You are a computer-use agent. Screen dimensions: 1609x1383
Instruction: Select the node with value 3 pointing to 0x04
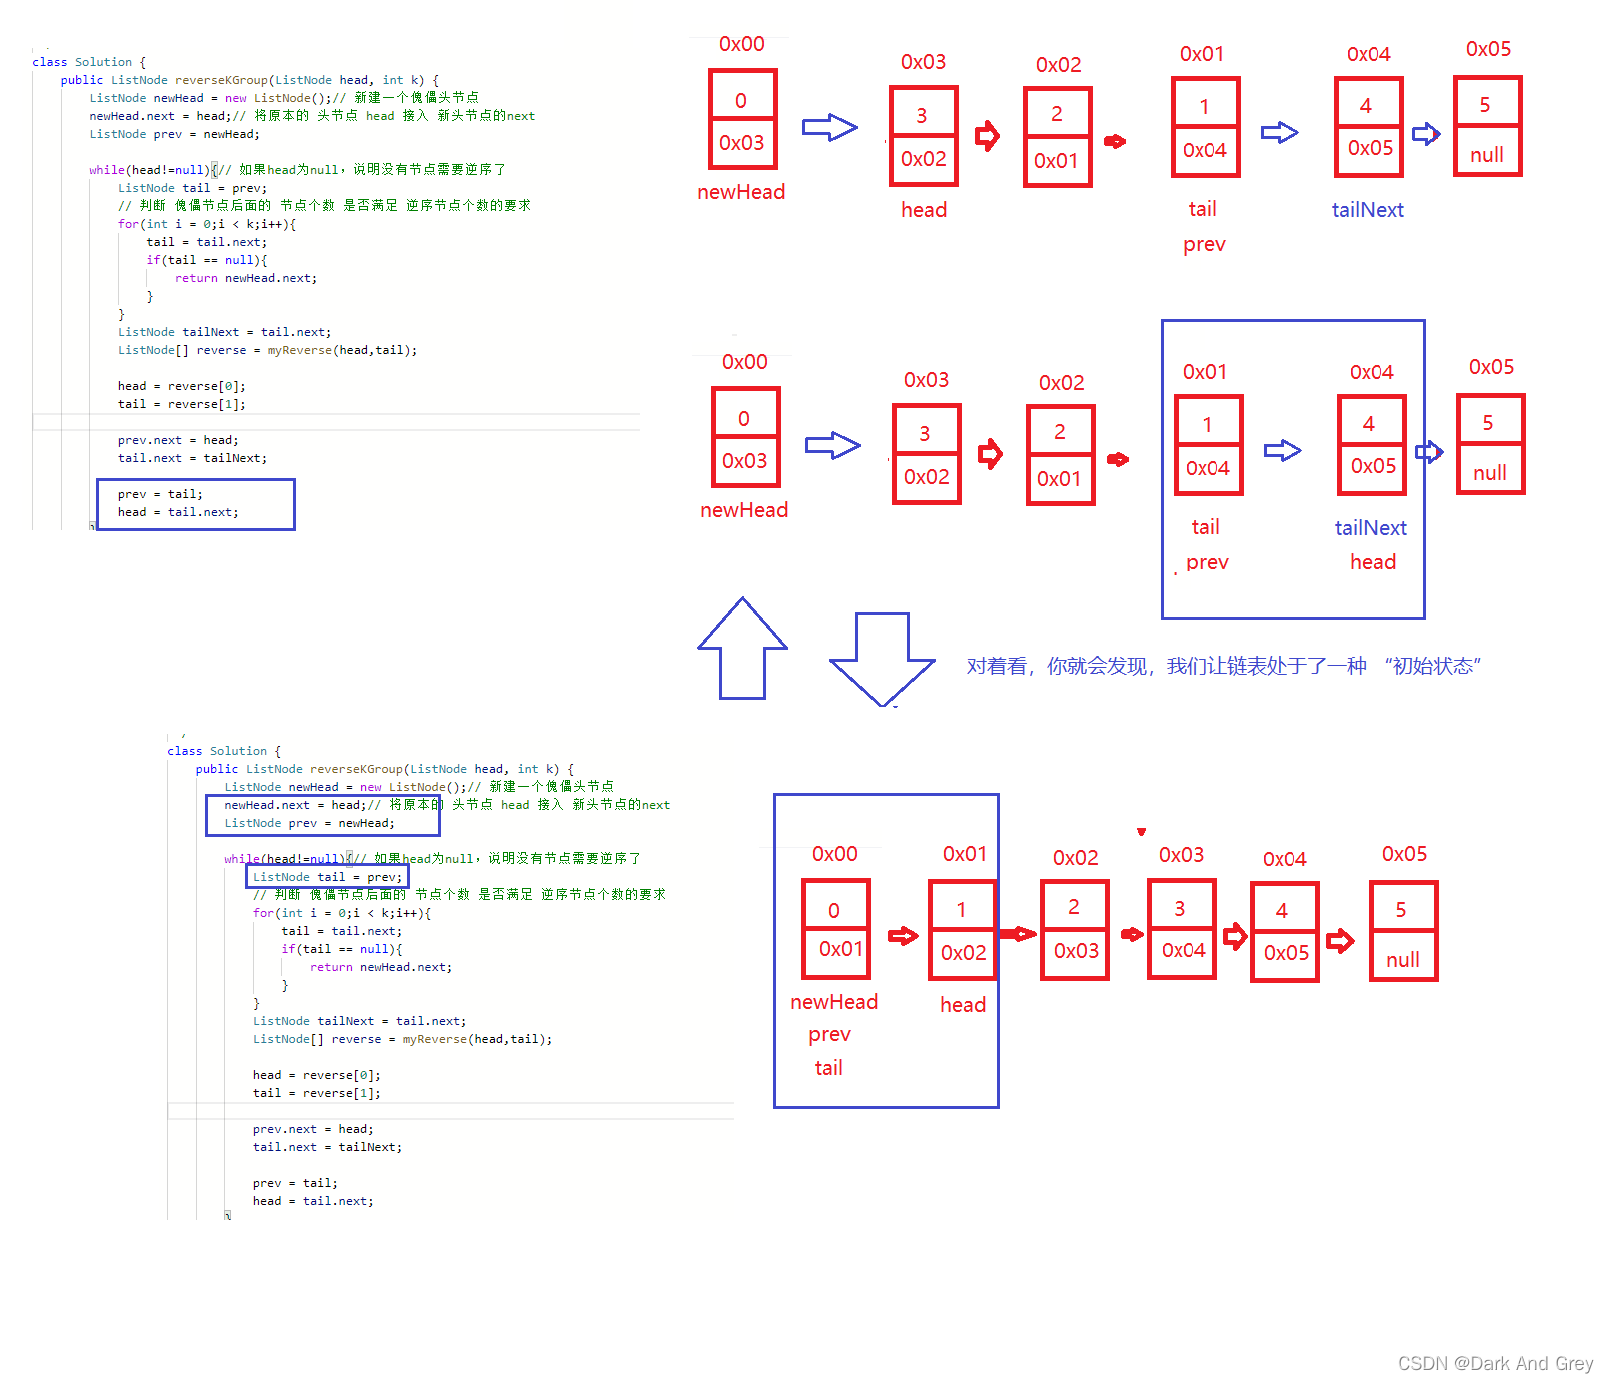tap(1182, 929)
